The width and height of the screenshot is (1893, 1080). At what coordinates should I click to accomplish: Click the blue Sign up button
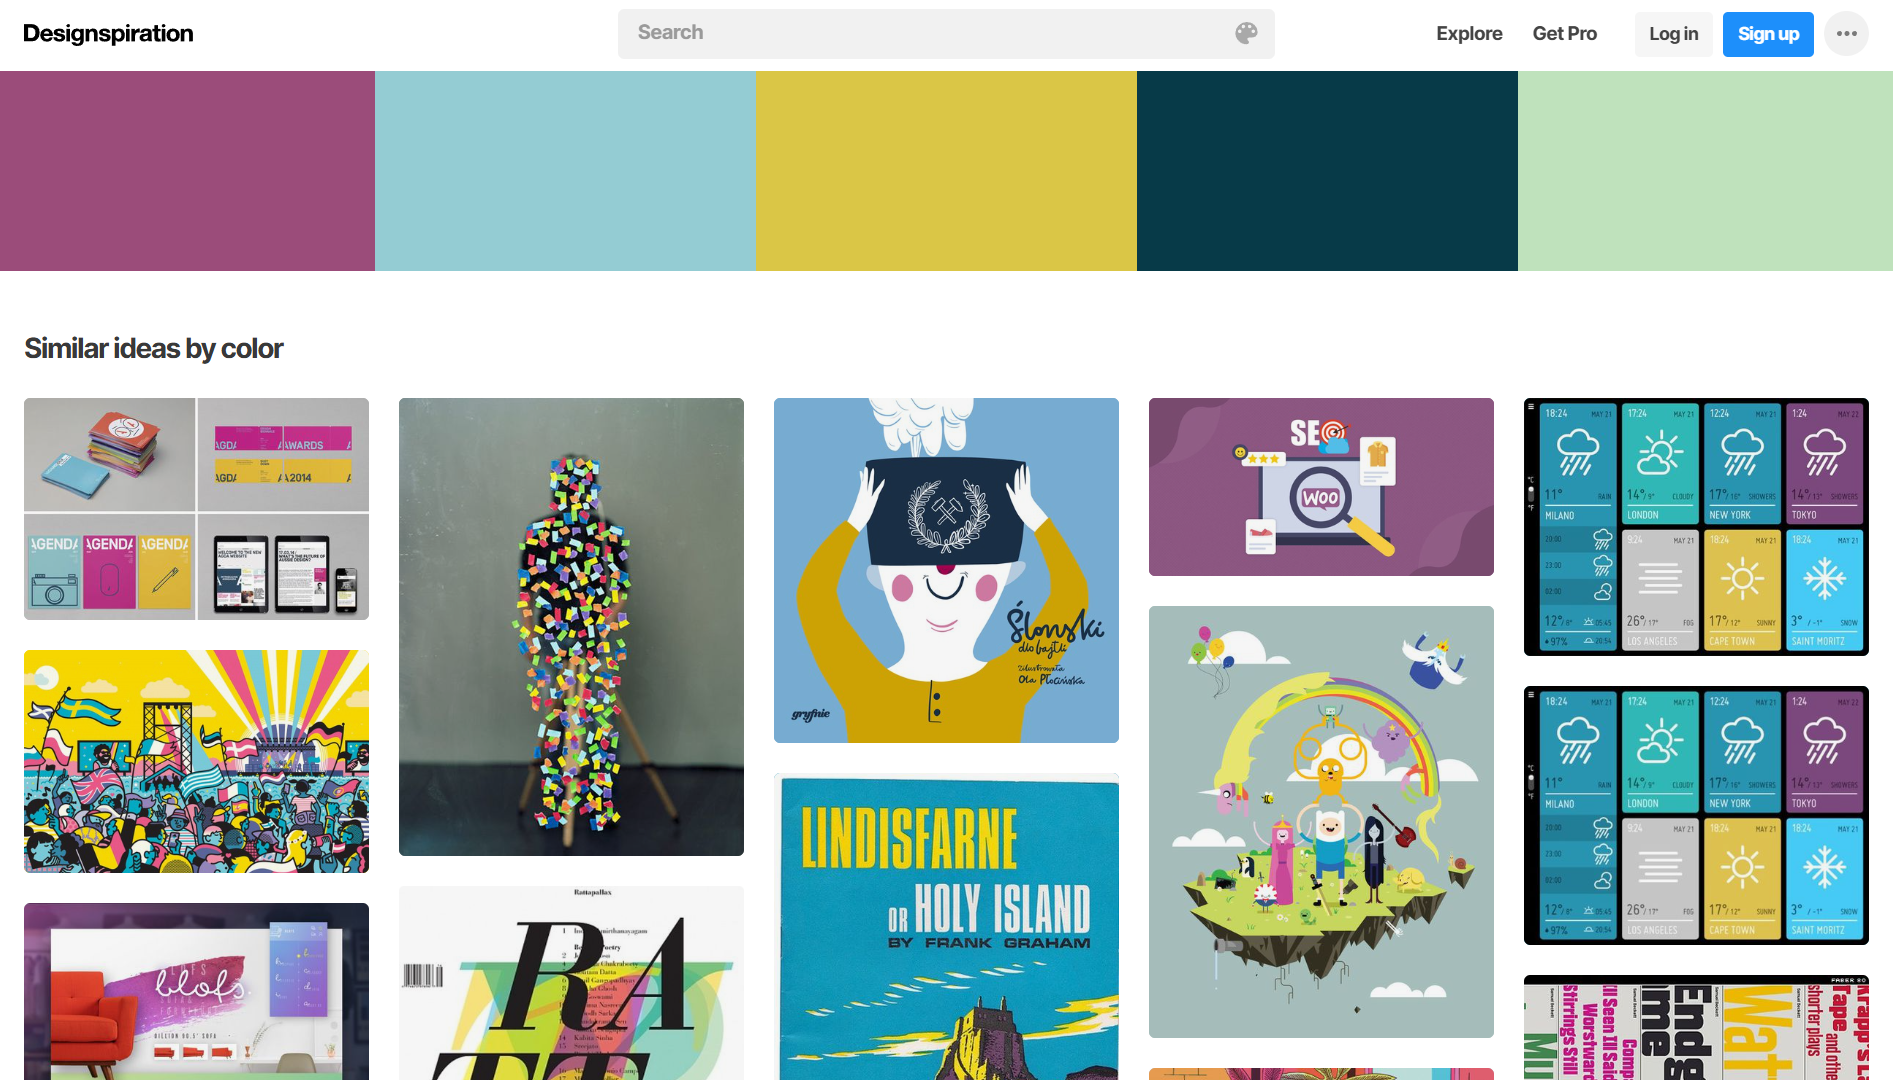click(x=1768, y=34)
